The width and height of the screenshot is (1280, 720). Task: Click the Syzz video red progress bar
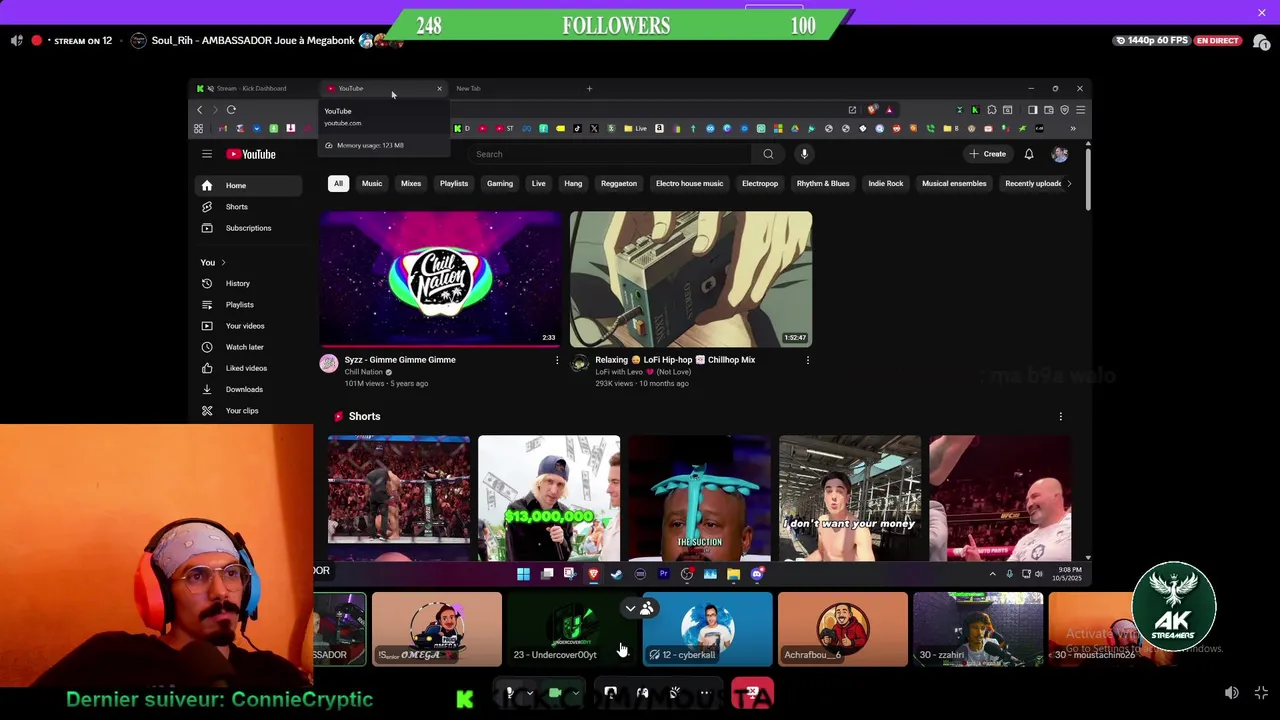[x=441, y=346]
